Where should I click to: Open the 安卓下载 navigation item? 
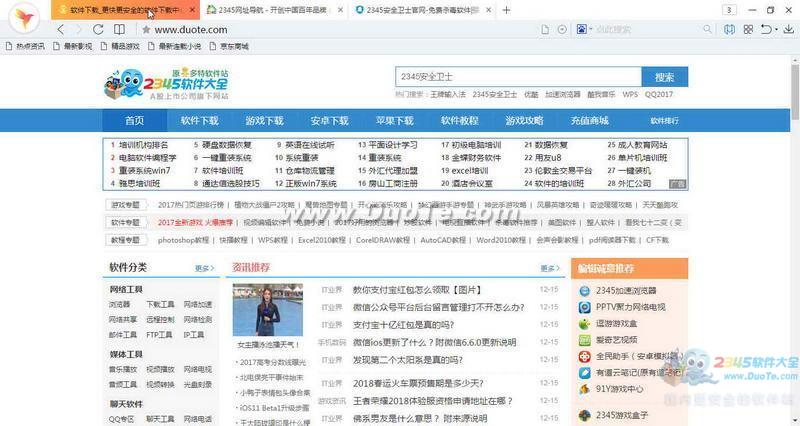(330, 120)
